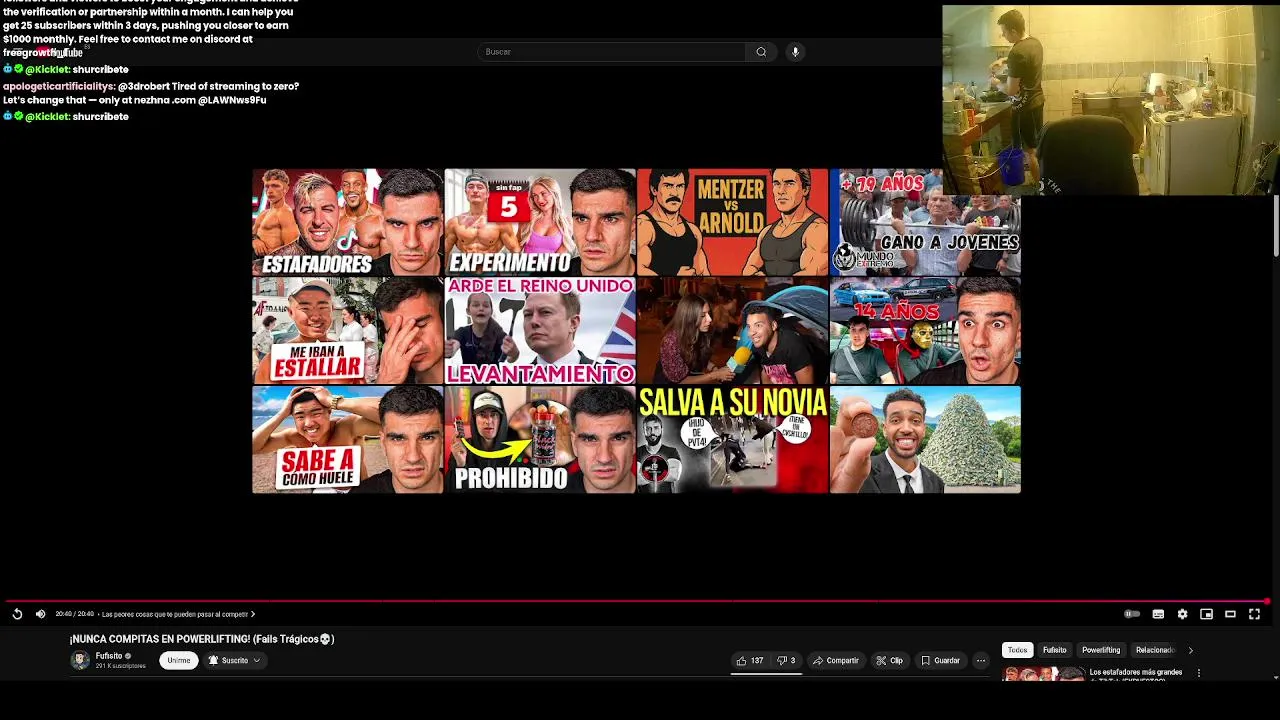Click the 20:40 / 20:40 time display

click(x=75, y=614)
